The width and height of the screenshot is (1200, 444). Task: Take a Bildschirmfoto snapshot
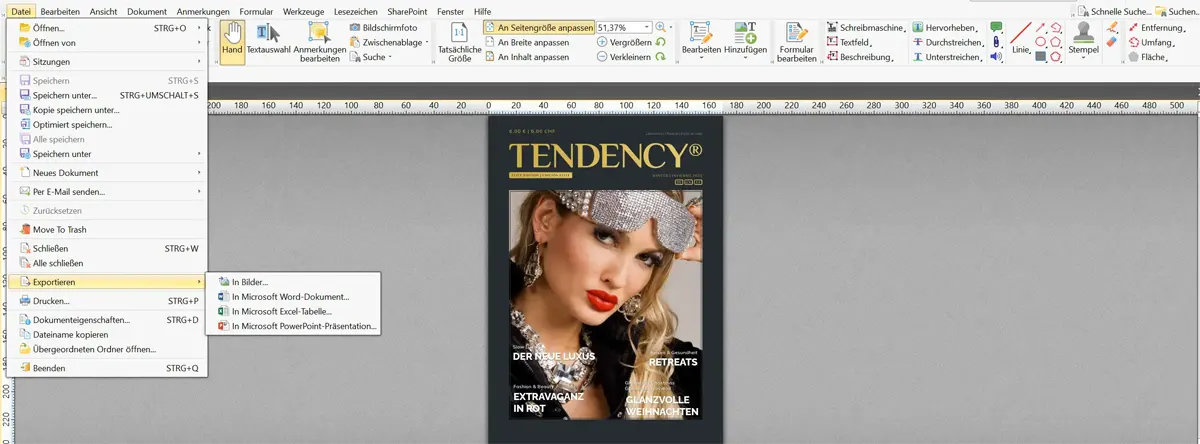383,28
